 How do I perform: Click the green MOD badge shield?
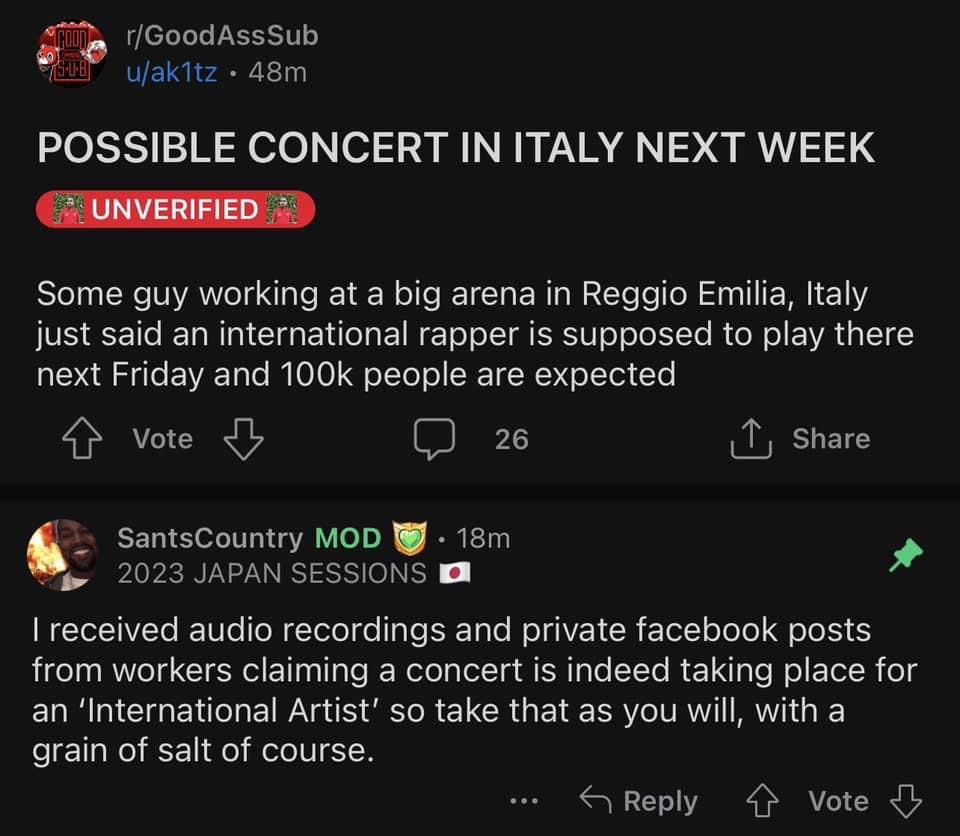409,538
